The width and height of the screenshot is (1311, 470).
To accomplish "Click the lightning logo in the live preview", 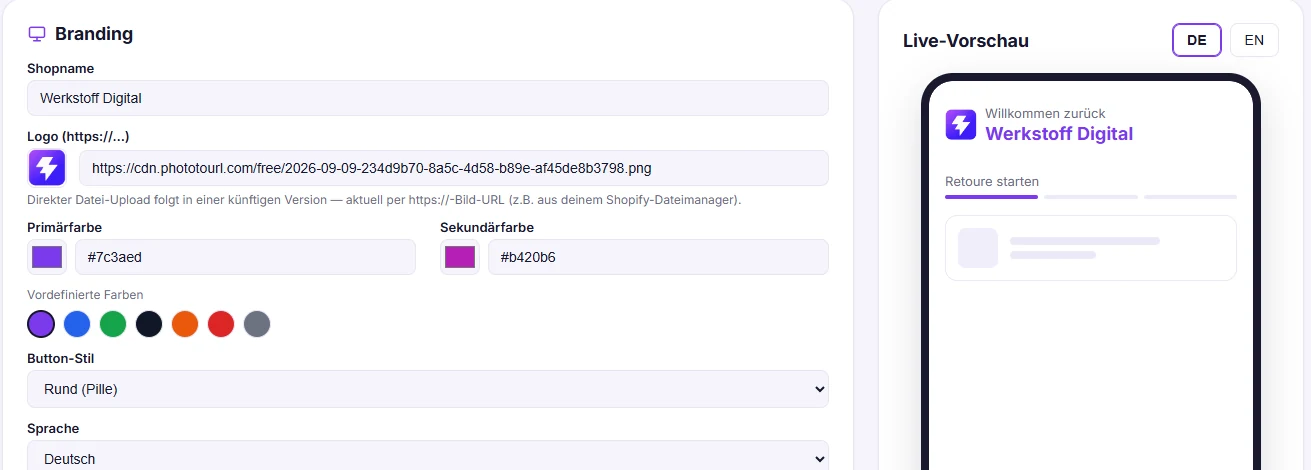I will [961, 125].
